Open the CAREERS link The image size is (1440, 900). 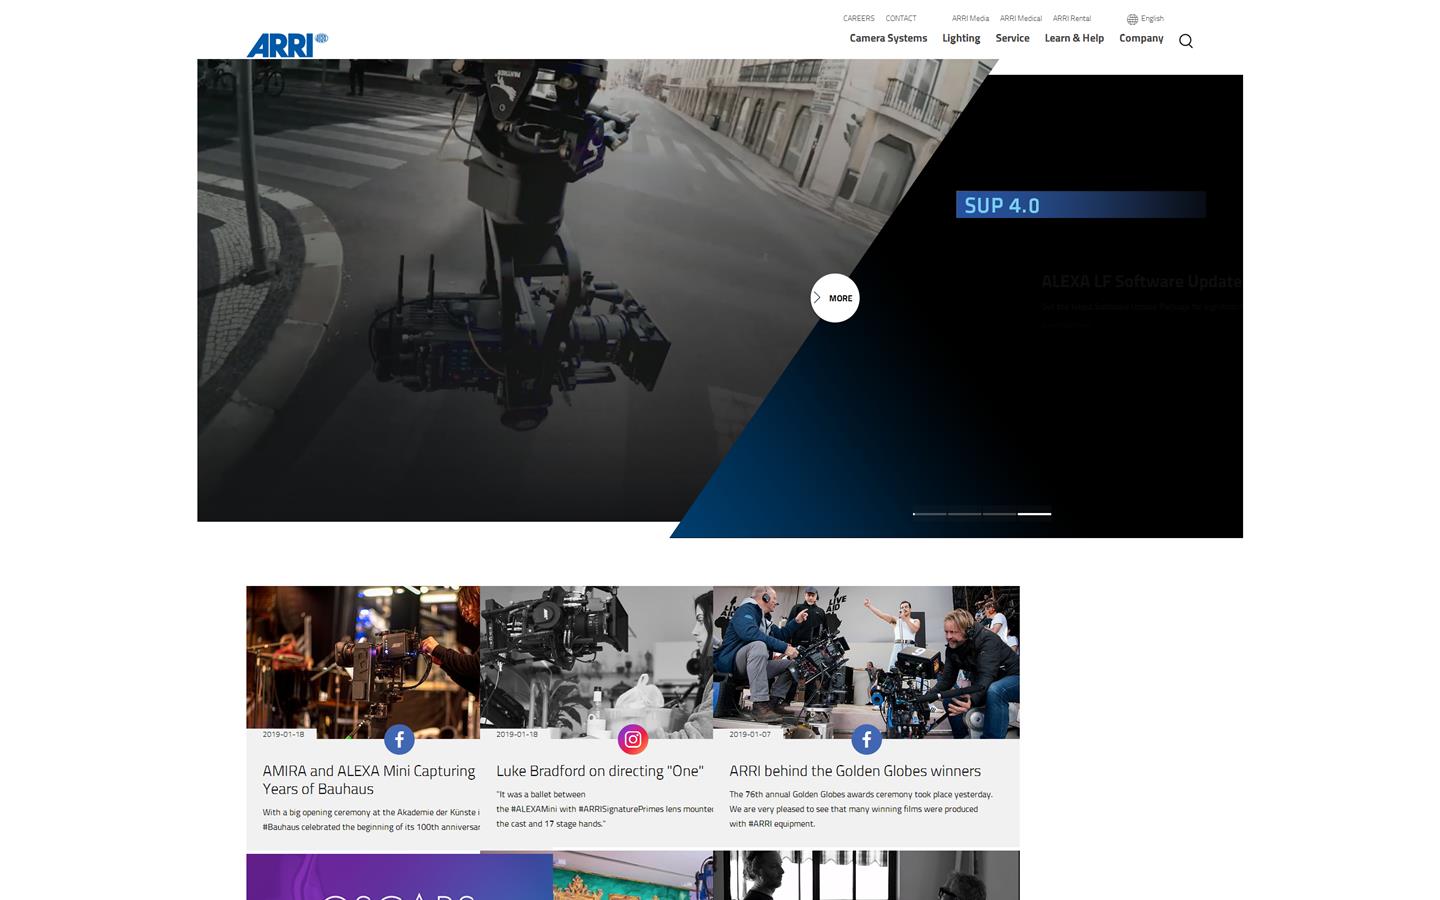(x=858, y=18)
